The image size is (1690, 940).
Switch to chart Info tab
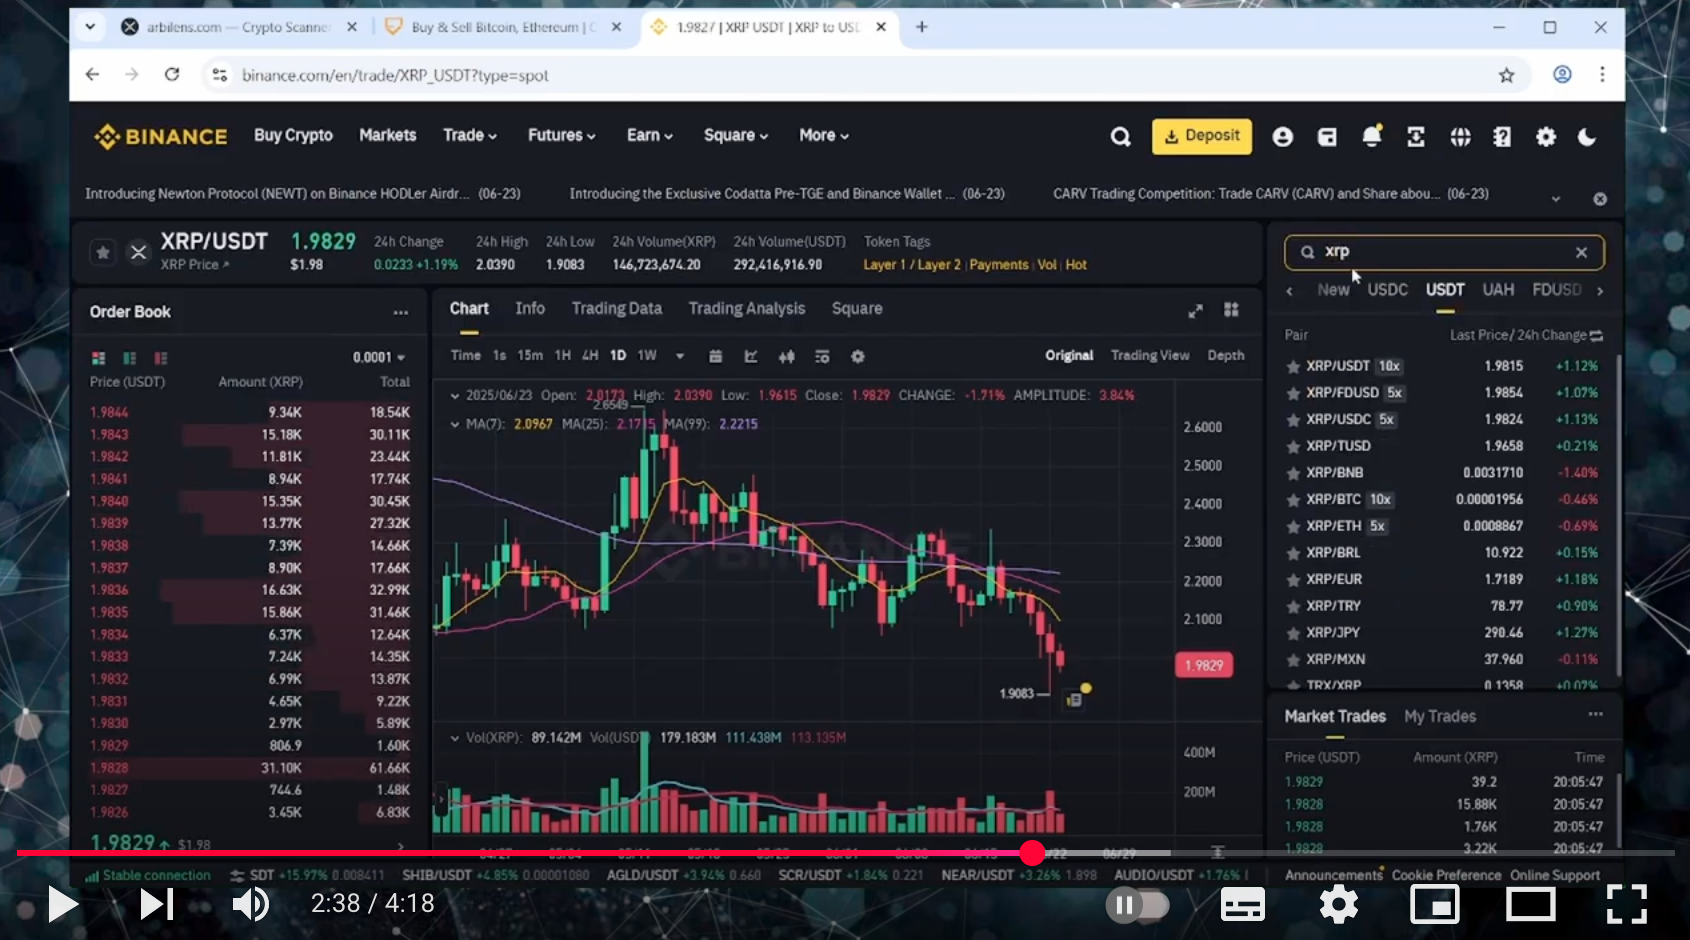click(x=530, y=309)
